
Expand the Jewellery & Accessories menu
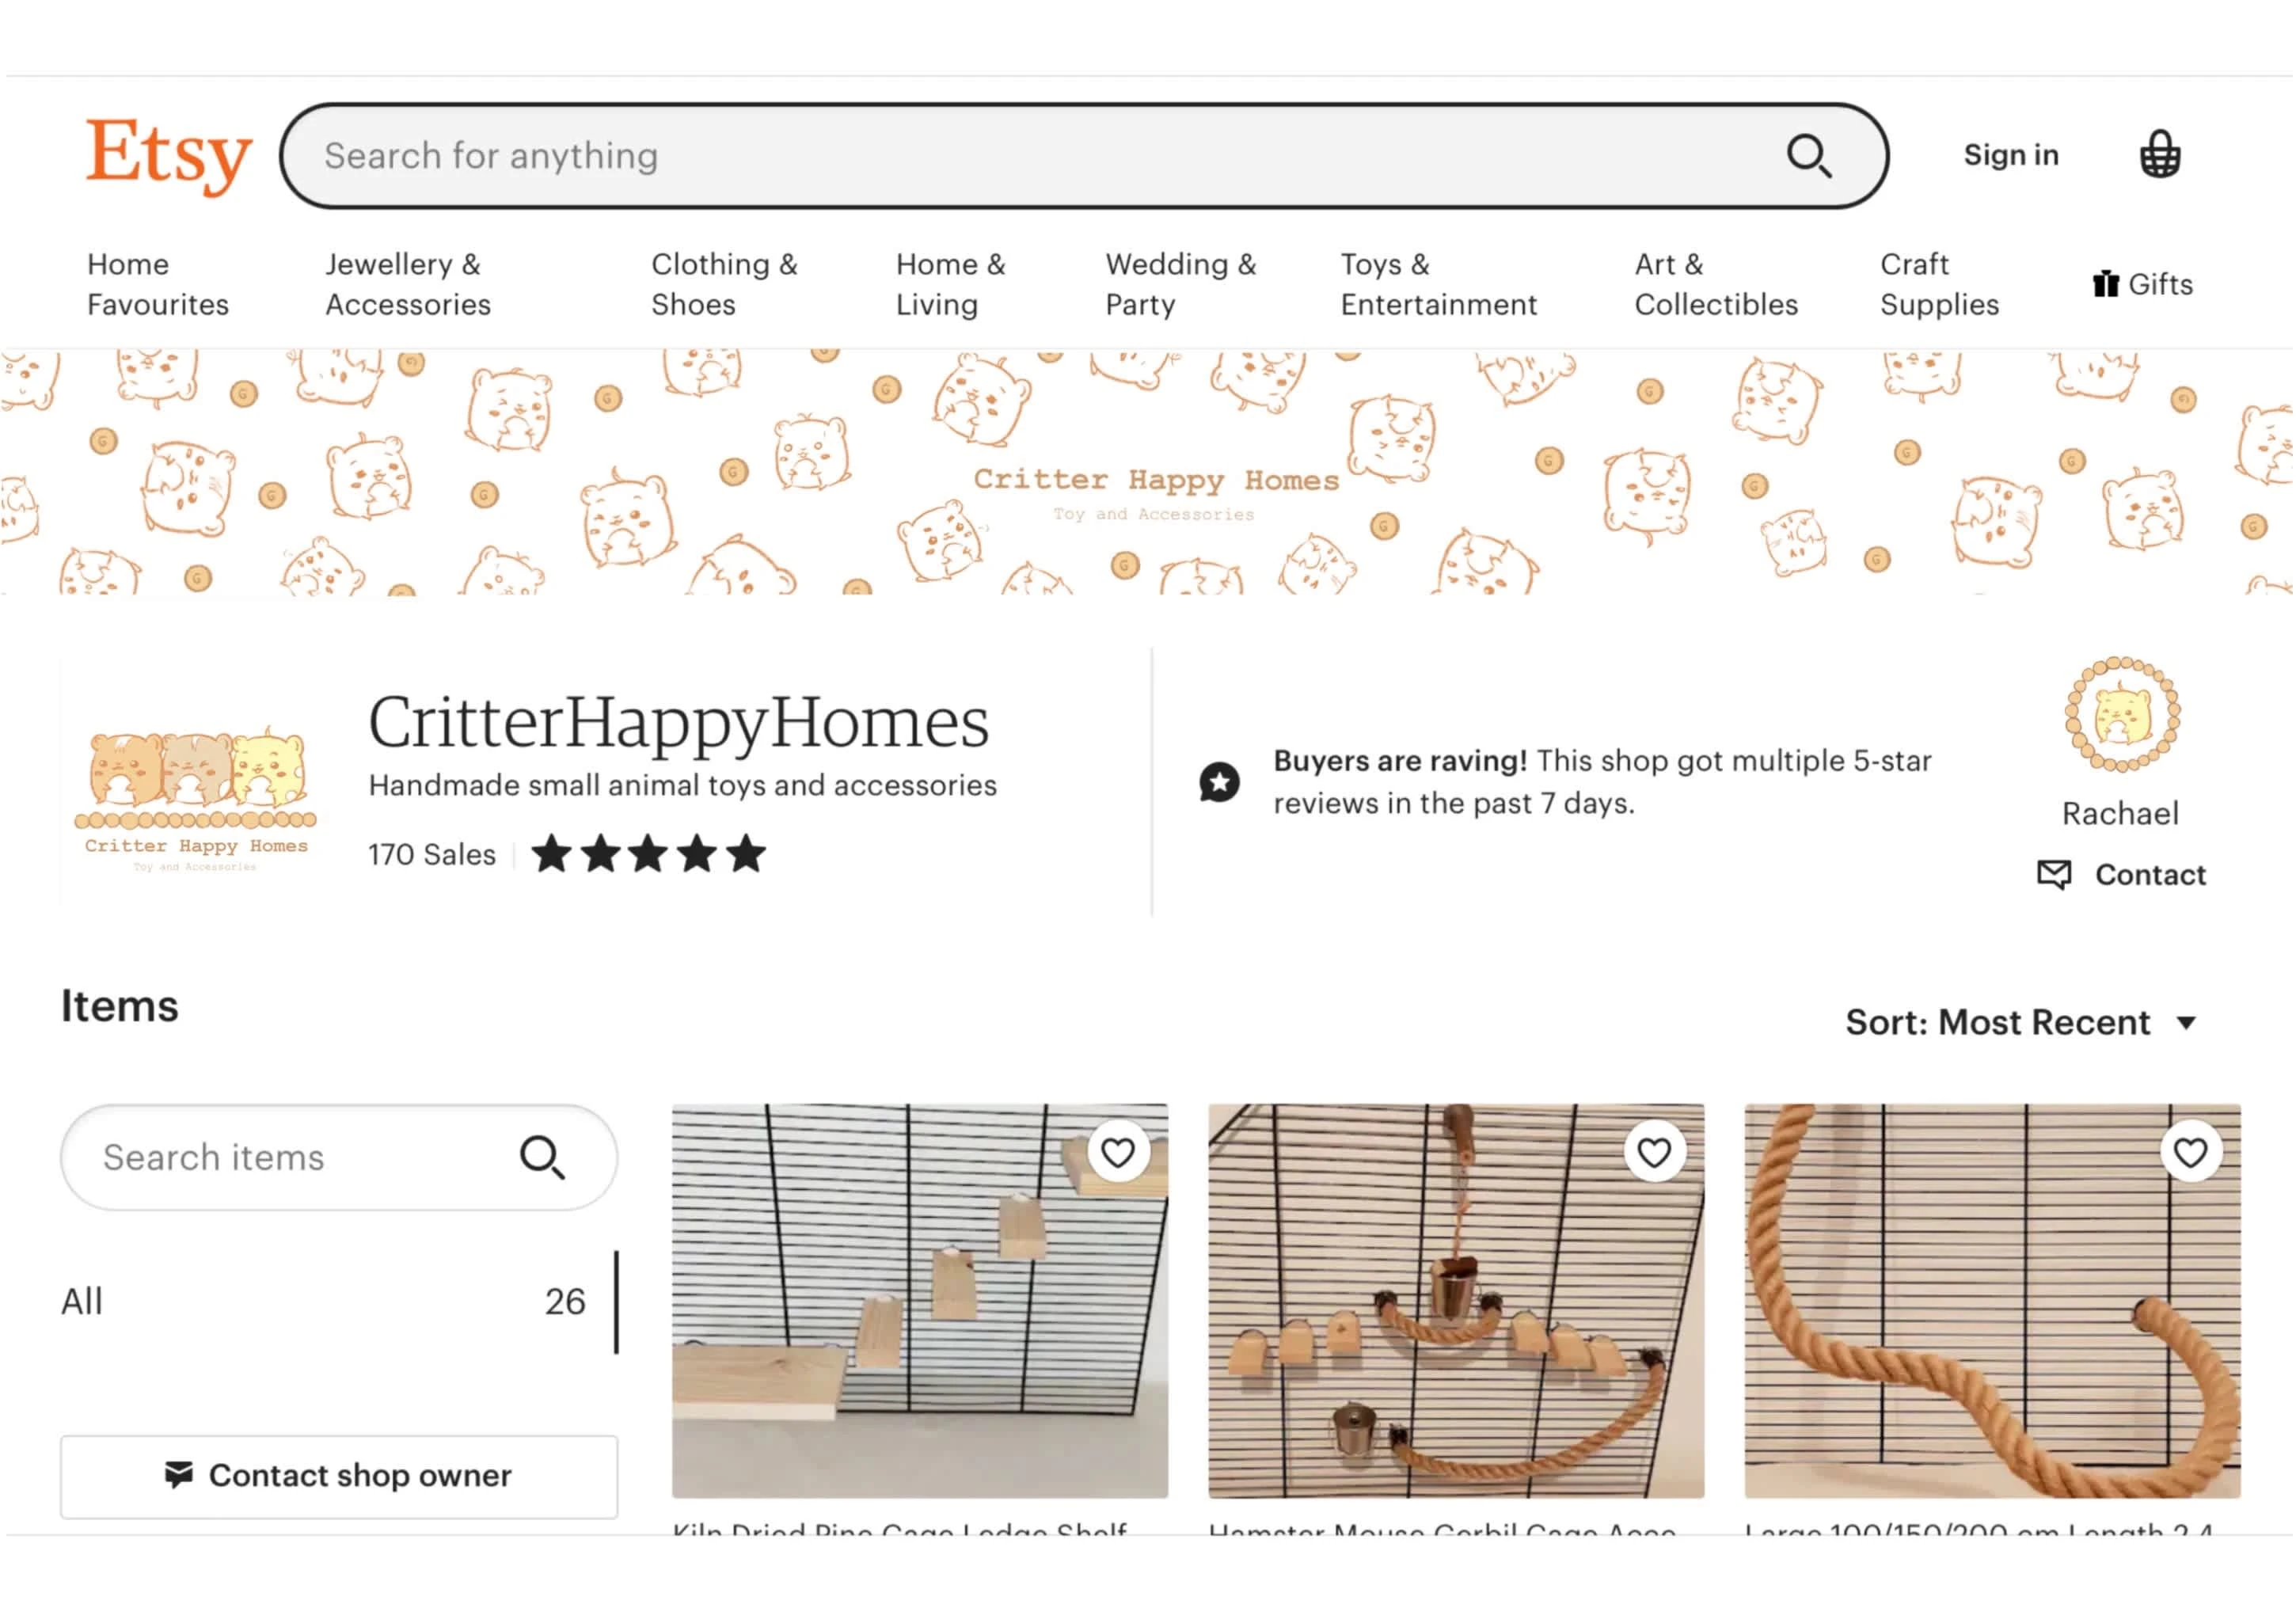pyautogui.click(x=408, y=283)
